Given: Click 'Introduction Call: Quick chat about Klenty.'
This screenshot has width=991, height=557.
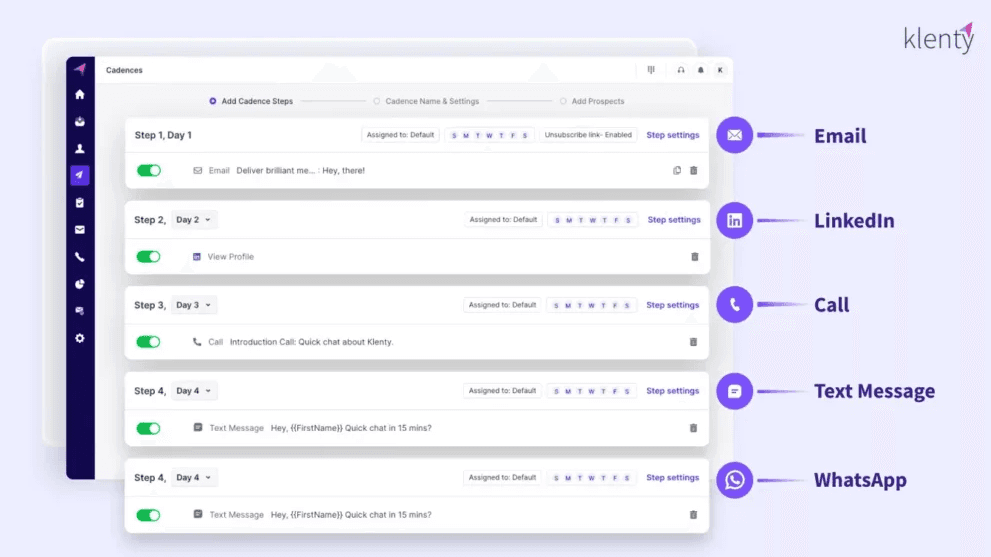Looking at the screenshot, I should [312, 342].
